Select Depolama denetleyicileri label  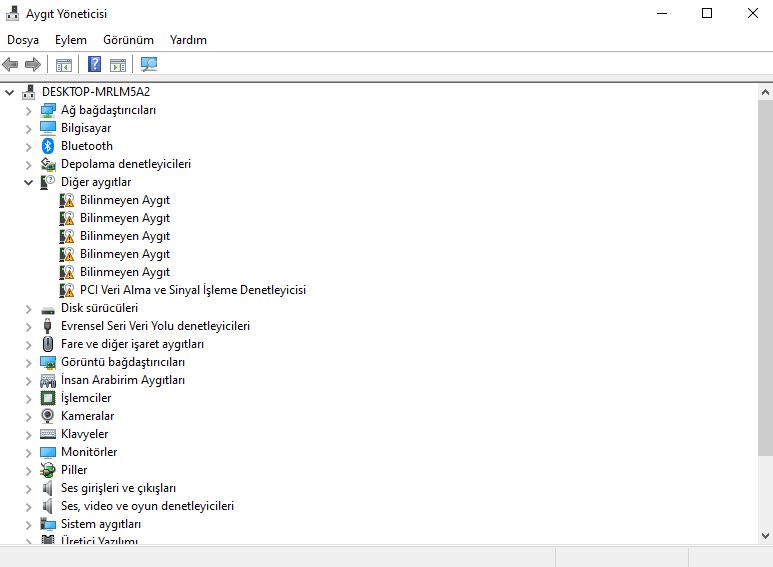click(x=126, y=164)
